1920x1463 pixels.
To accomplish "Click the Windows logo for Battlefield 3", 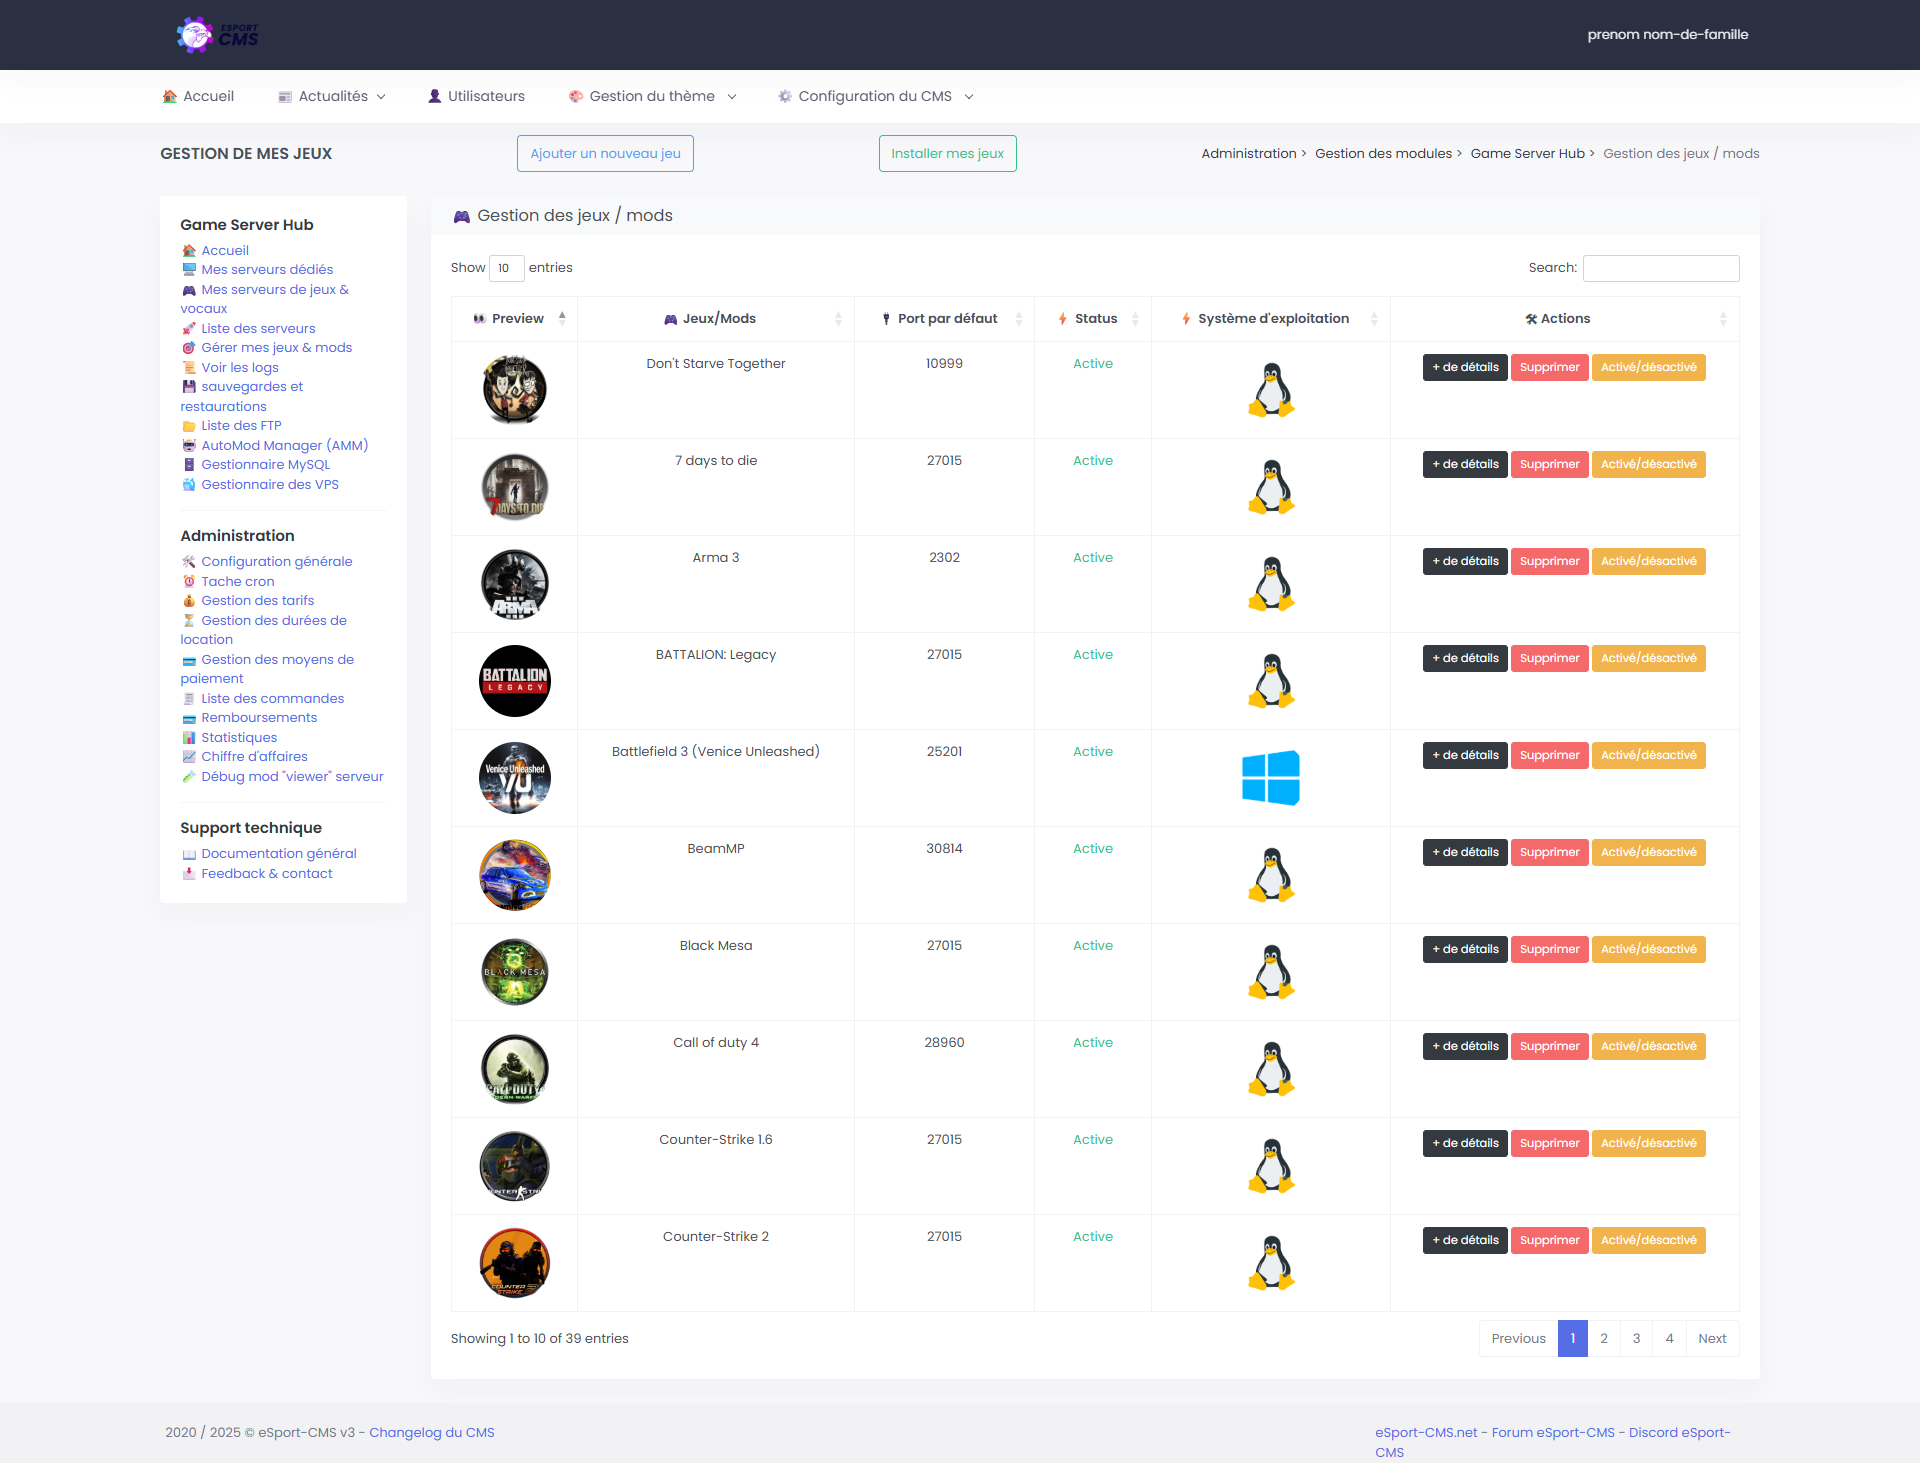I will pos(1271,778).
